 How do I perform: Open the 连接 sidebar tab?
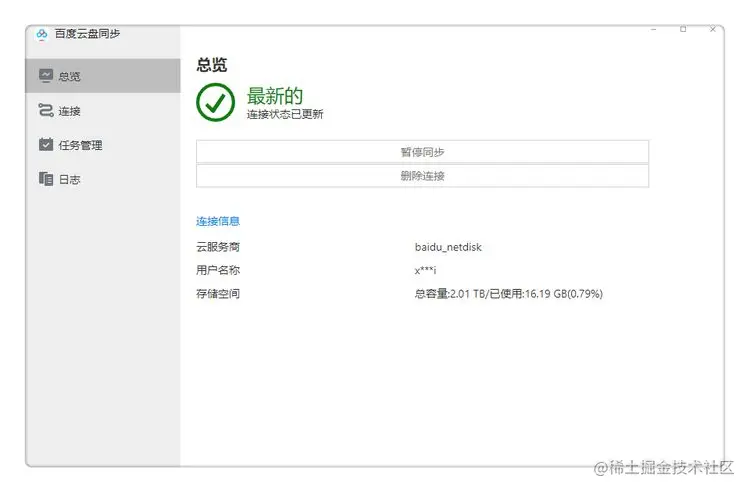[x=103, y=110]
